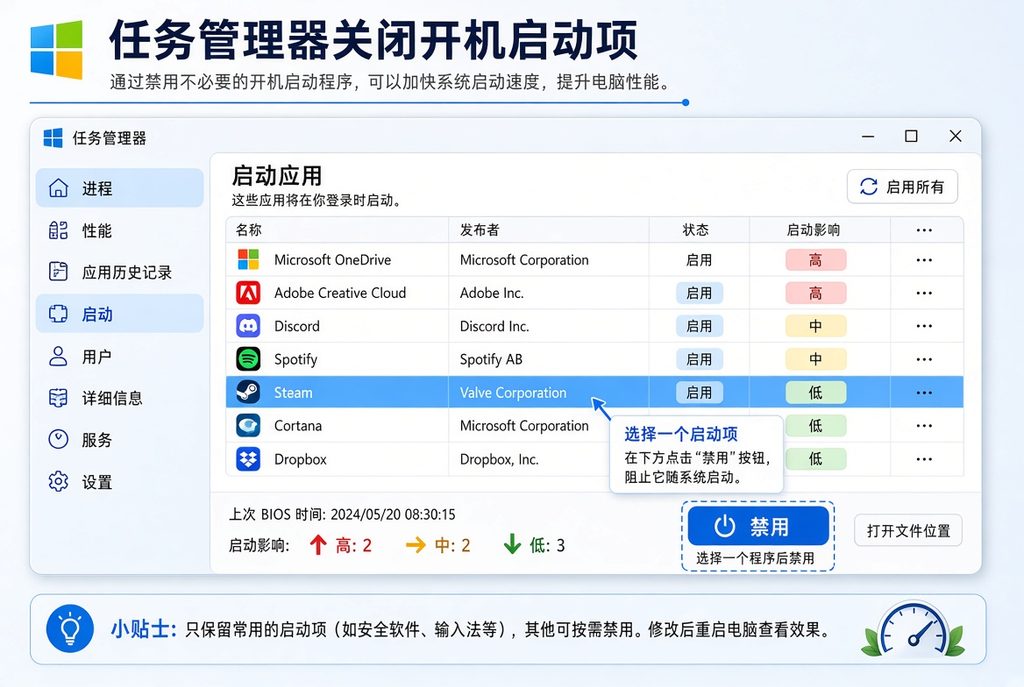Click the 启用 status badge for Steam
1024x687 pixels.
699,392
